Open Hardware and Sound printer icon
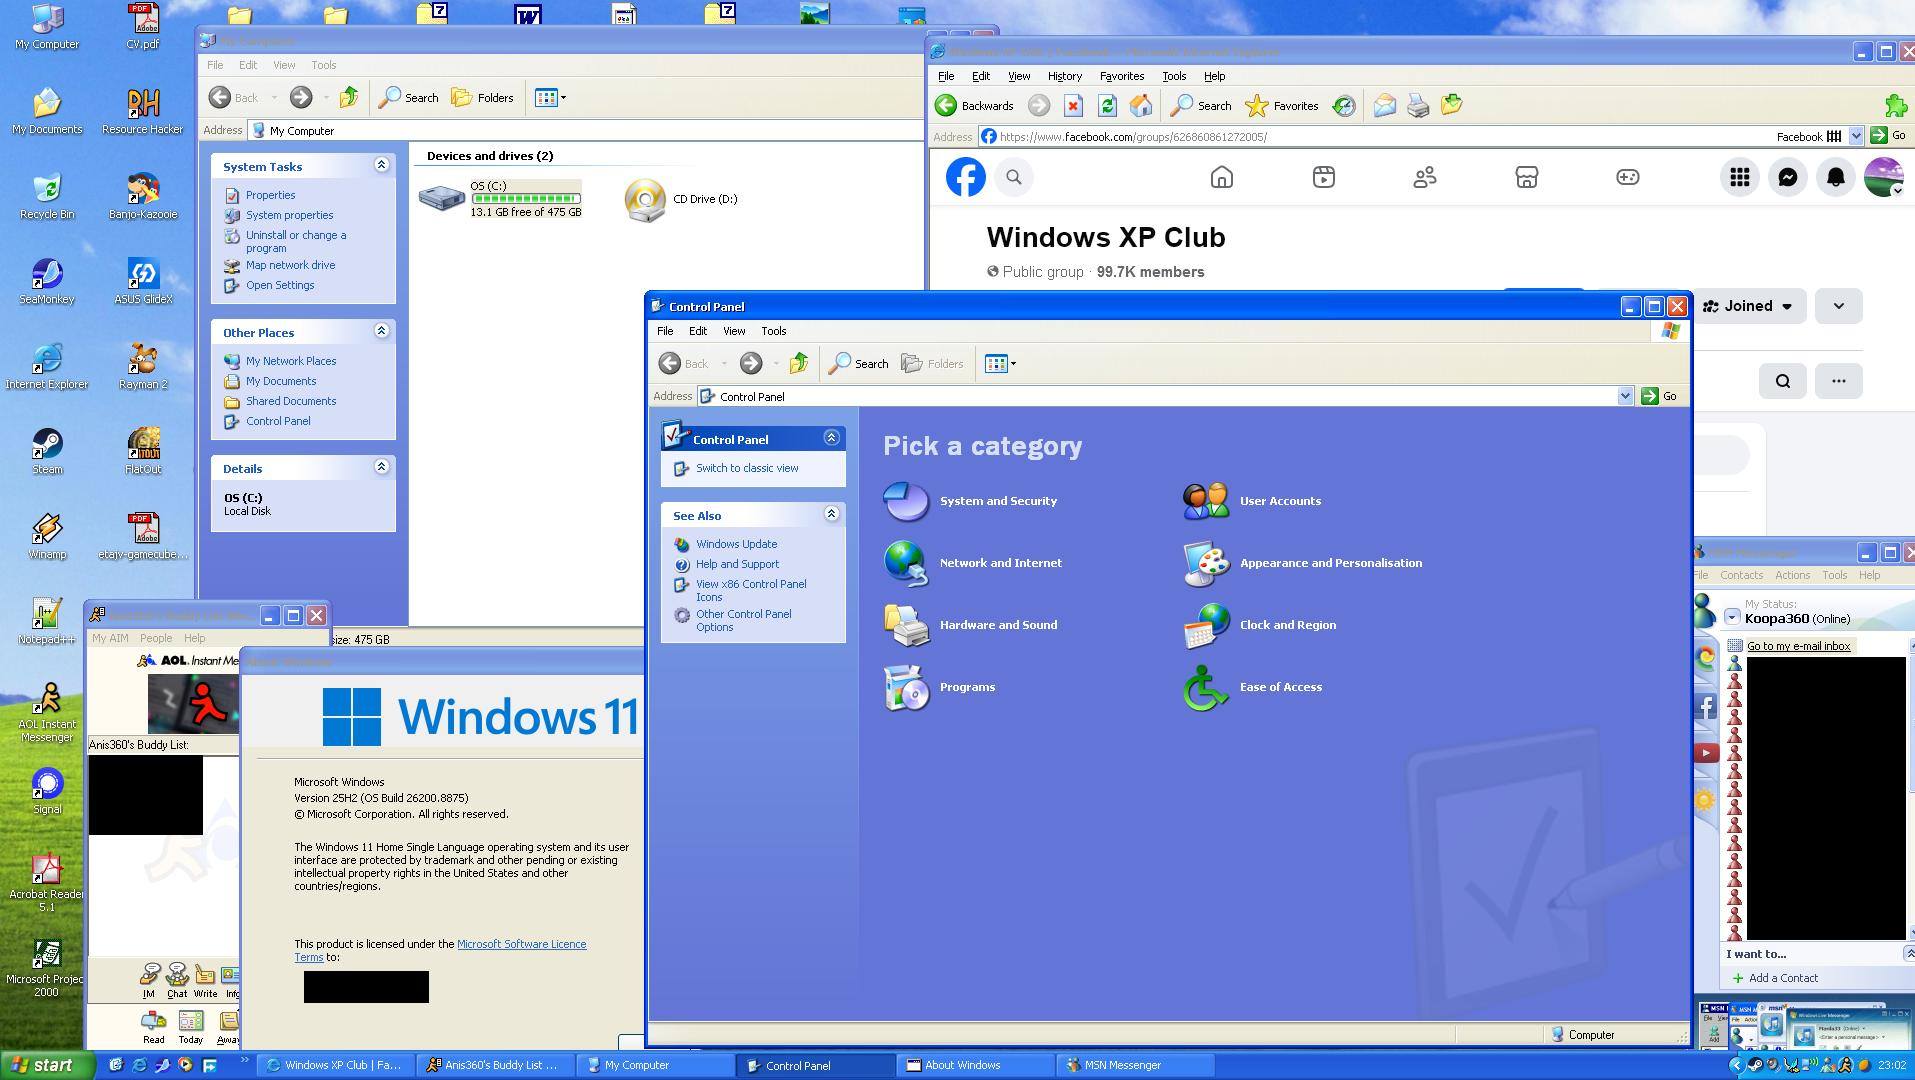Image resolution: width=1915 pixels, height=1080 pixels. point(906,625)
